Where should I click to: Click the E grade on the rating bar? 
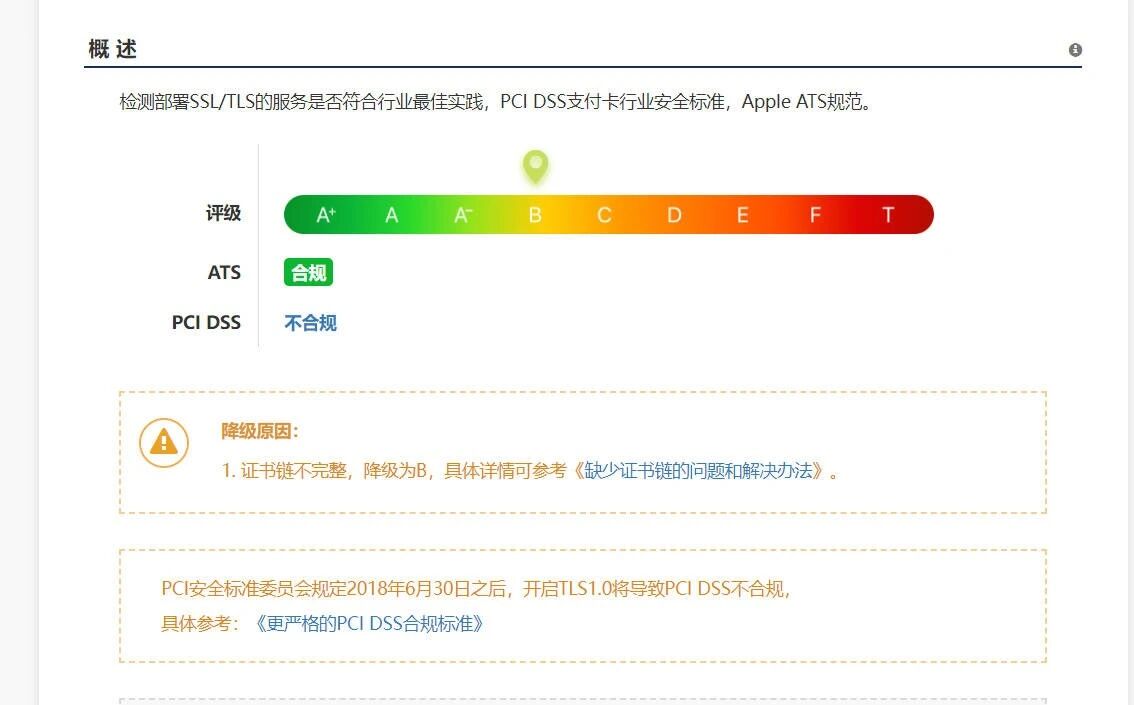[x=742, y=215]
